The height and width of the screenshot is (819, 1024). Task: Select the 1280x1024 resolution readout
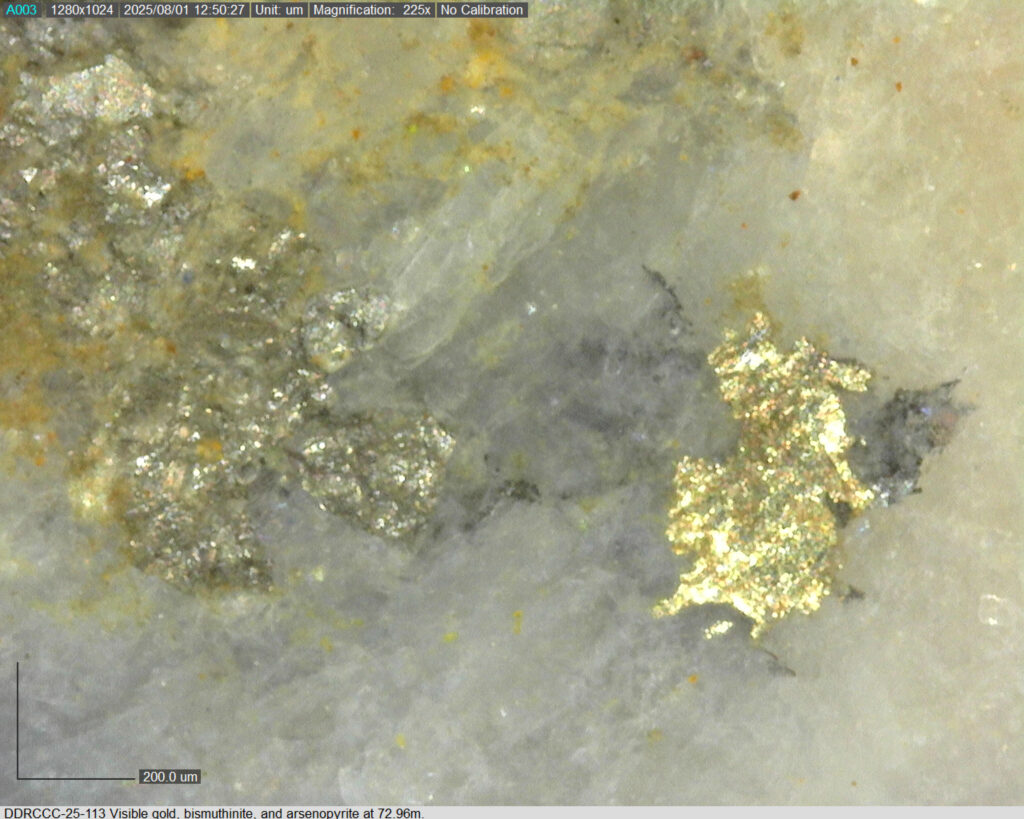tap(82, 10)
